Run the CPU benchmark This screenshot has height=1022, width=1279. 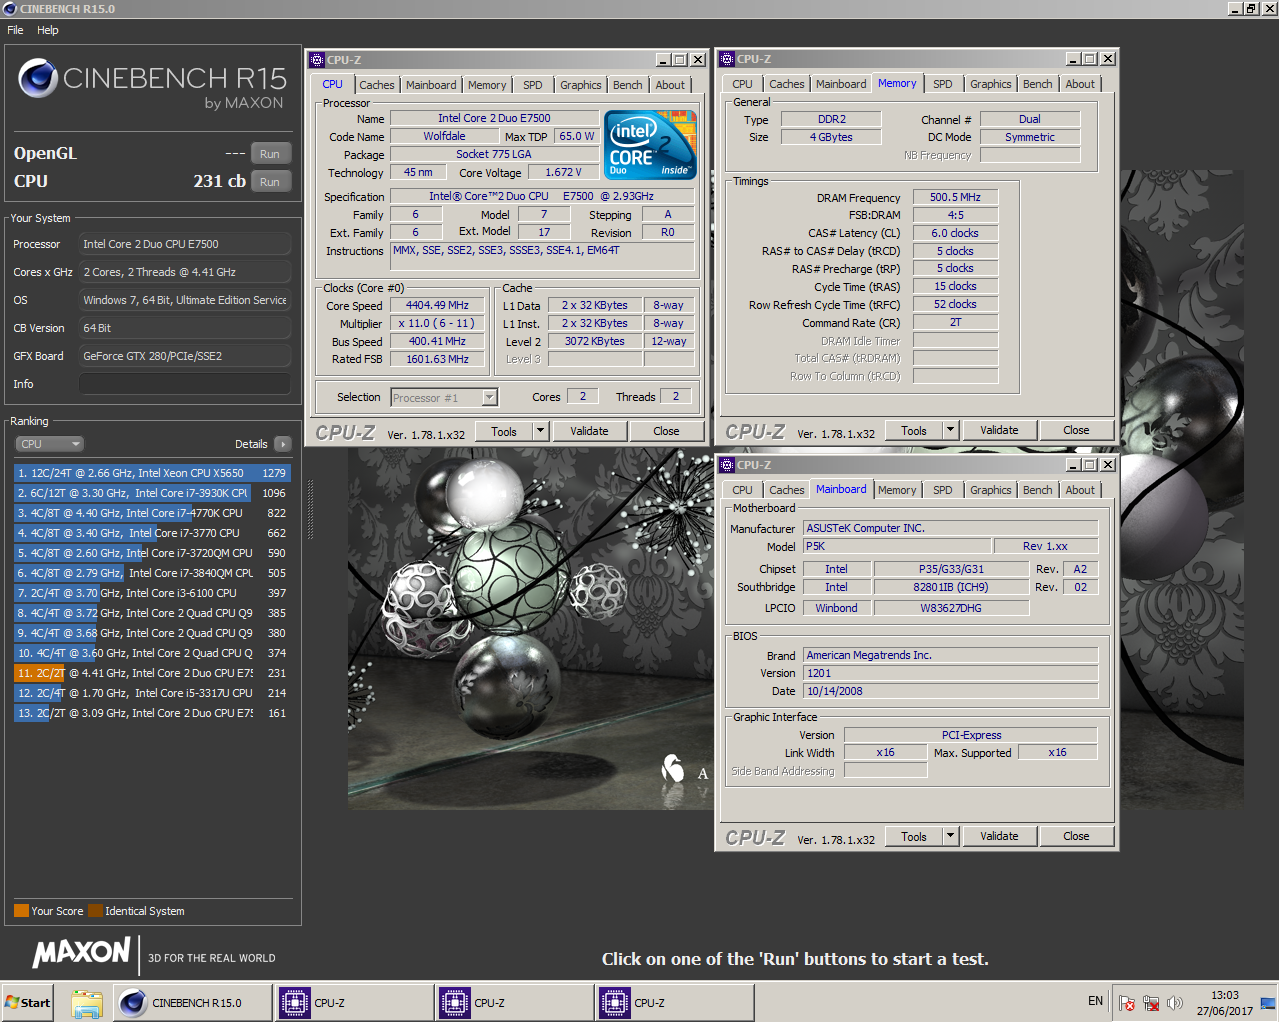(270, 182)
